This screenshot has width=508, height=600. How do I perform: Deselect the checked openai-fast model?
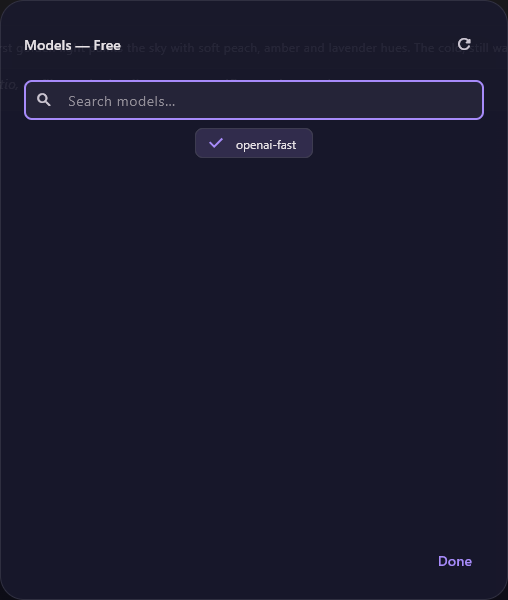(254, 143)
